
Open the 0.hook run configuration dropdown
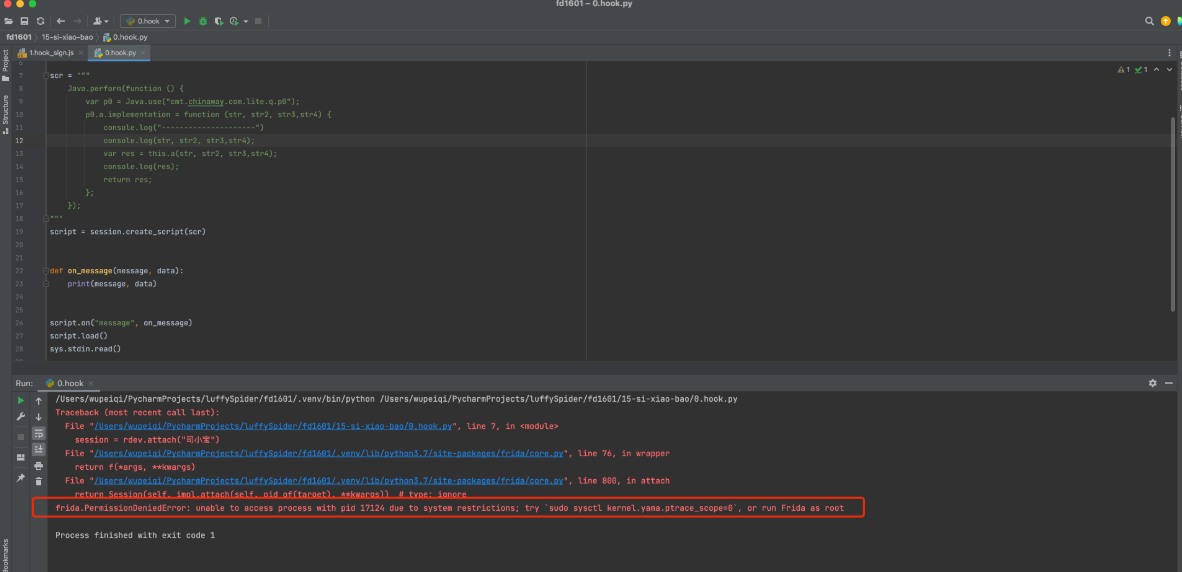(x=147, y=20)
